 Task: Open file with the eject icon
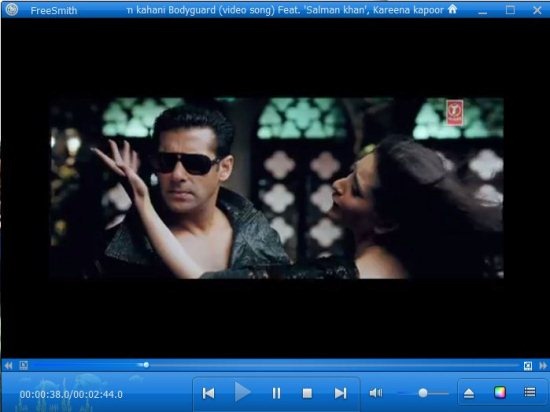(x=469, y=393)
